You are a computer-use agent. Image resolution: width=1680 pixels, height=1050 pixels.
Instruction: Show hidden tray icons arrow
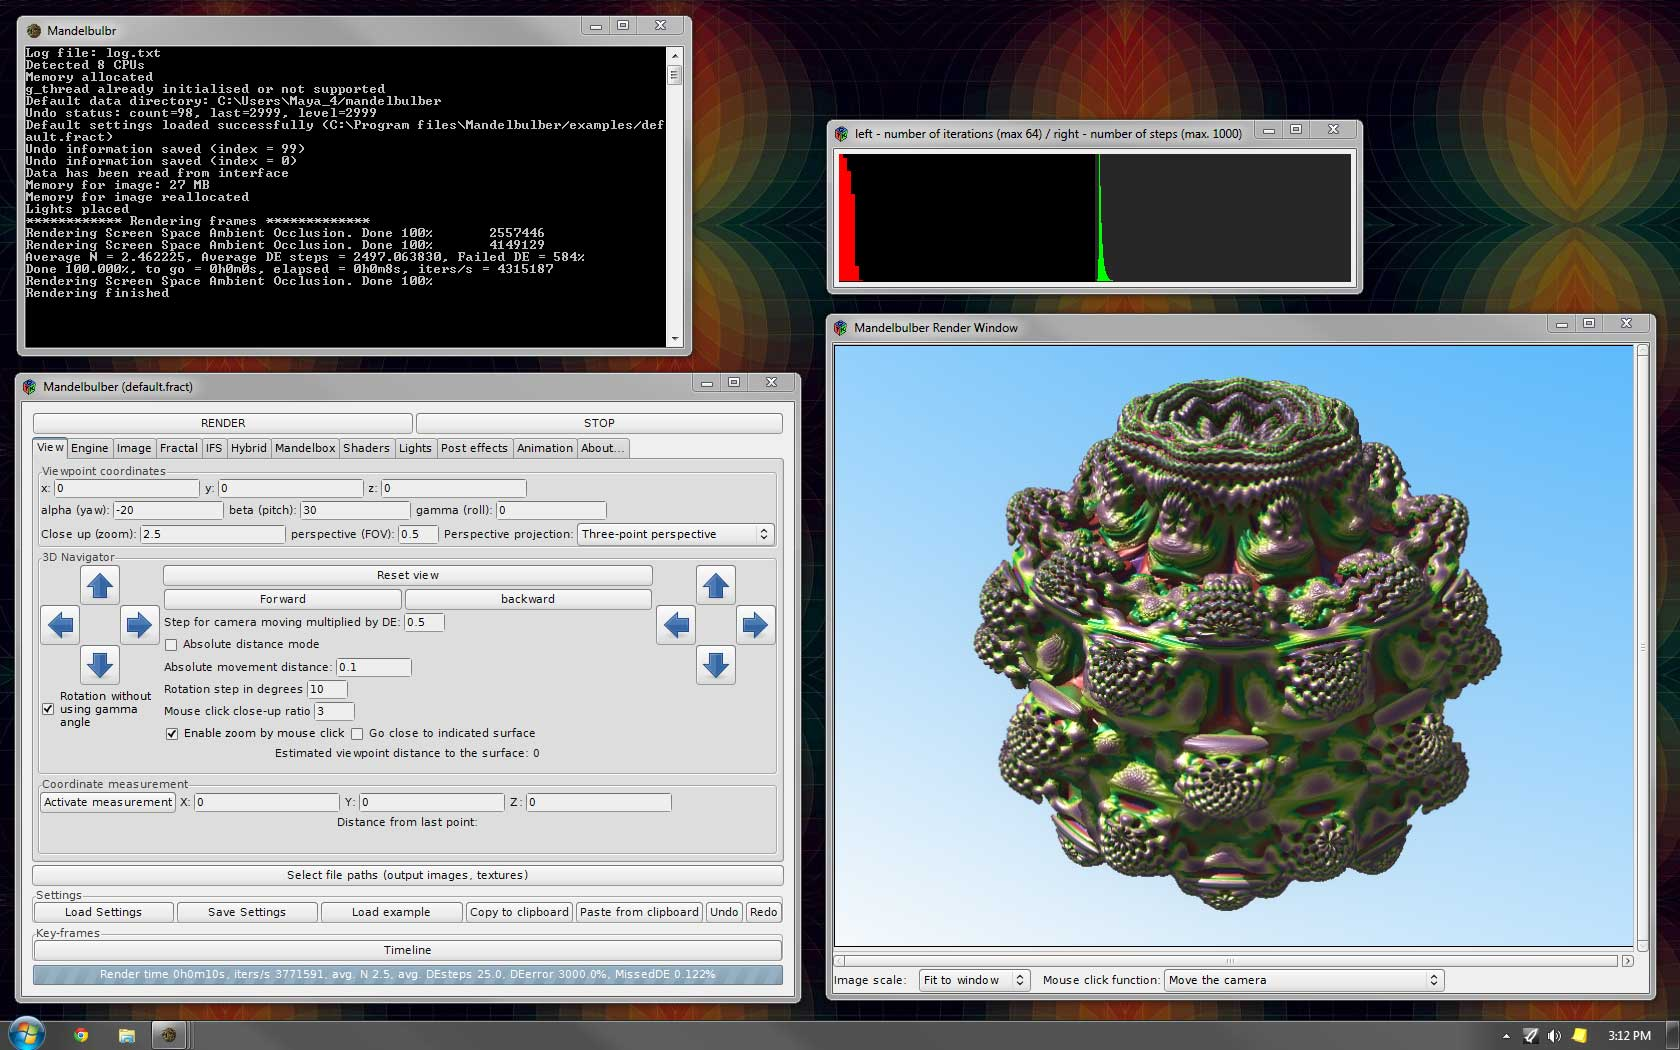click(x=1506, y=1035)
